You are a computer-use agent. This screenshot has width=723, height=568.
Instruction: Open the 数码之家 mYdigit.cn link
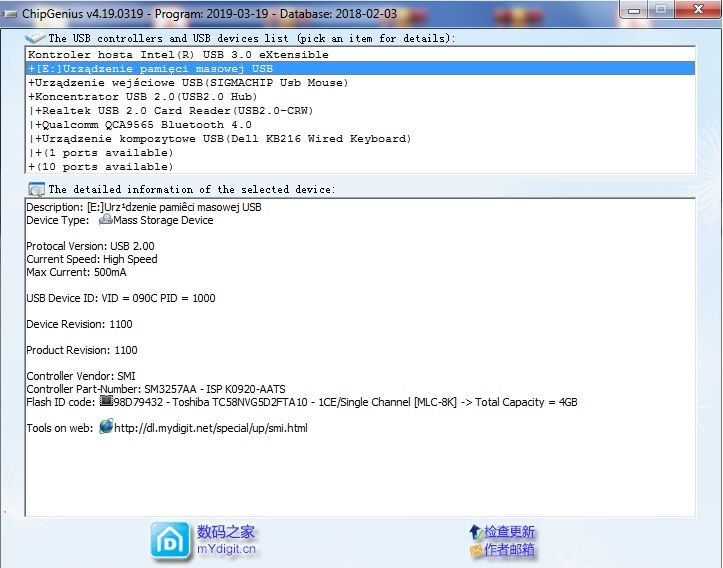[226, 541]
